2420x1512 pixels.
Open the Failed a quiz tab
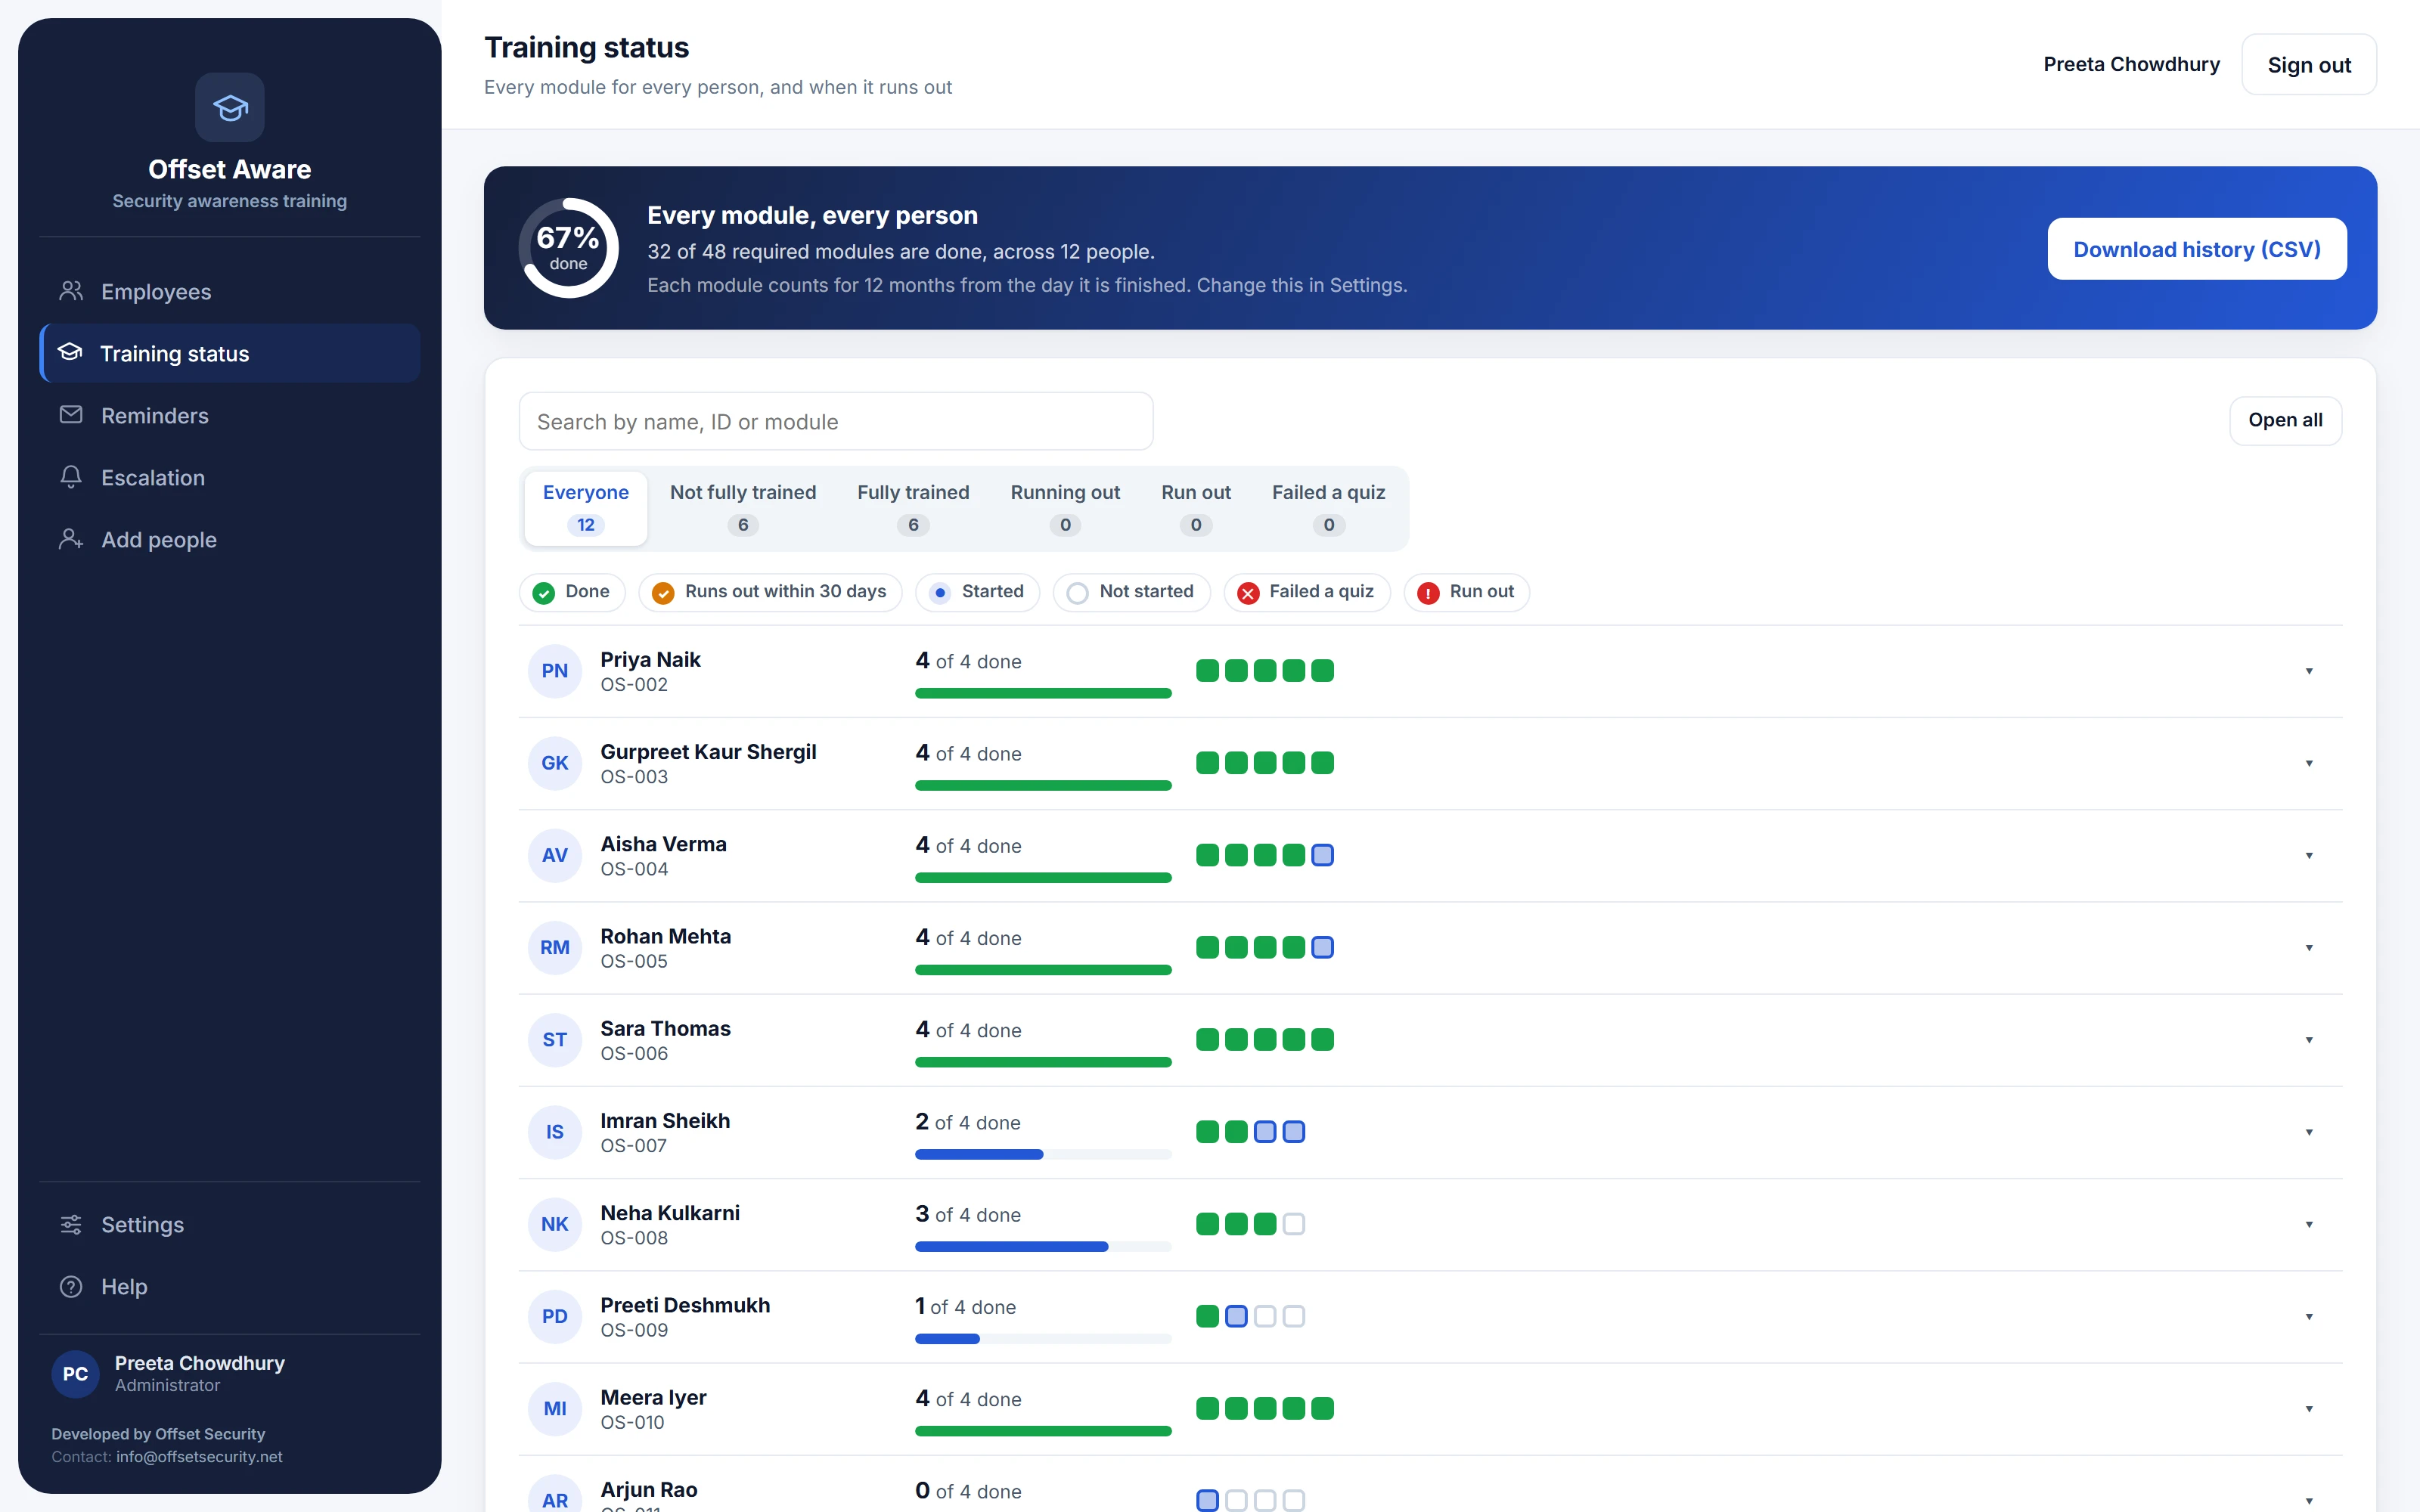pos(1328,508)
